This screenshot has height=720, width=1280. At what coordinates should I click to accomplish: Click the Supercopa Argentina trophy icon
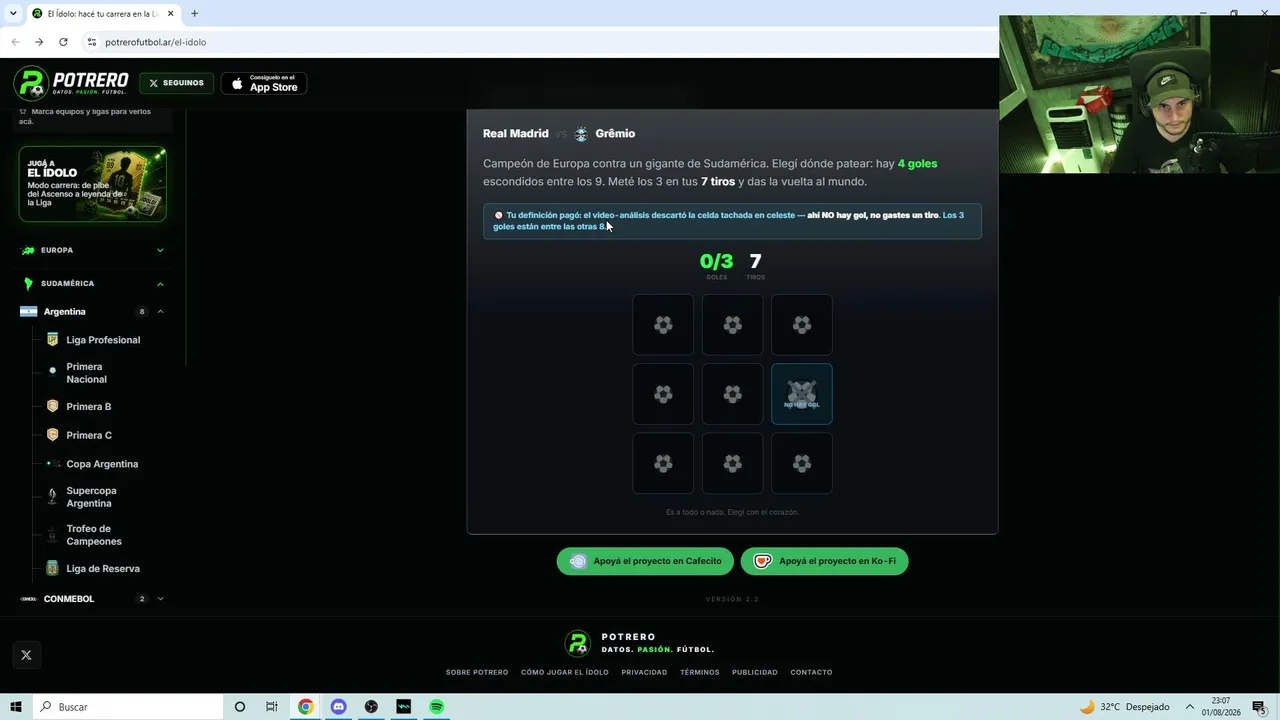coord(53,497)
